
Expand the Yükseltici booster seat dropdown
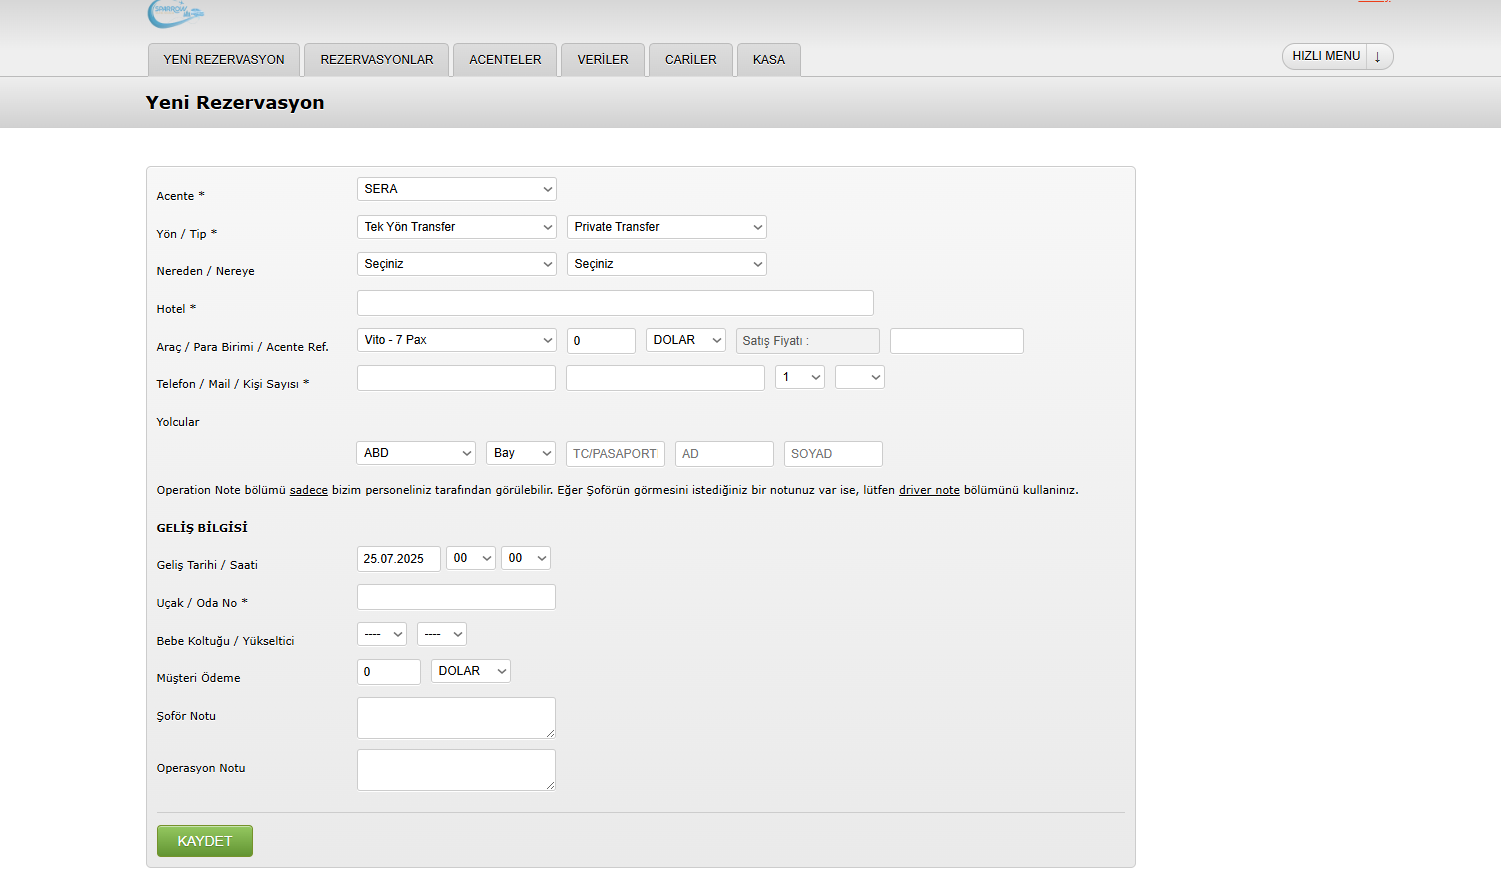click(442, 634)
